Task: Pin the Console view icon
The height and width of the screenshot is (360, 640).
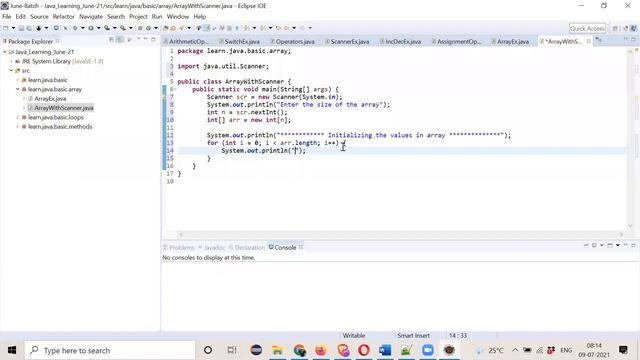Action: (x=587, y=245)
